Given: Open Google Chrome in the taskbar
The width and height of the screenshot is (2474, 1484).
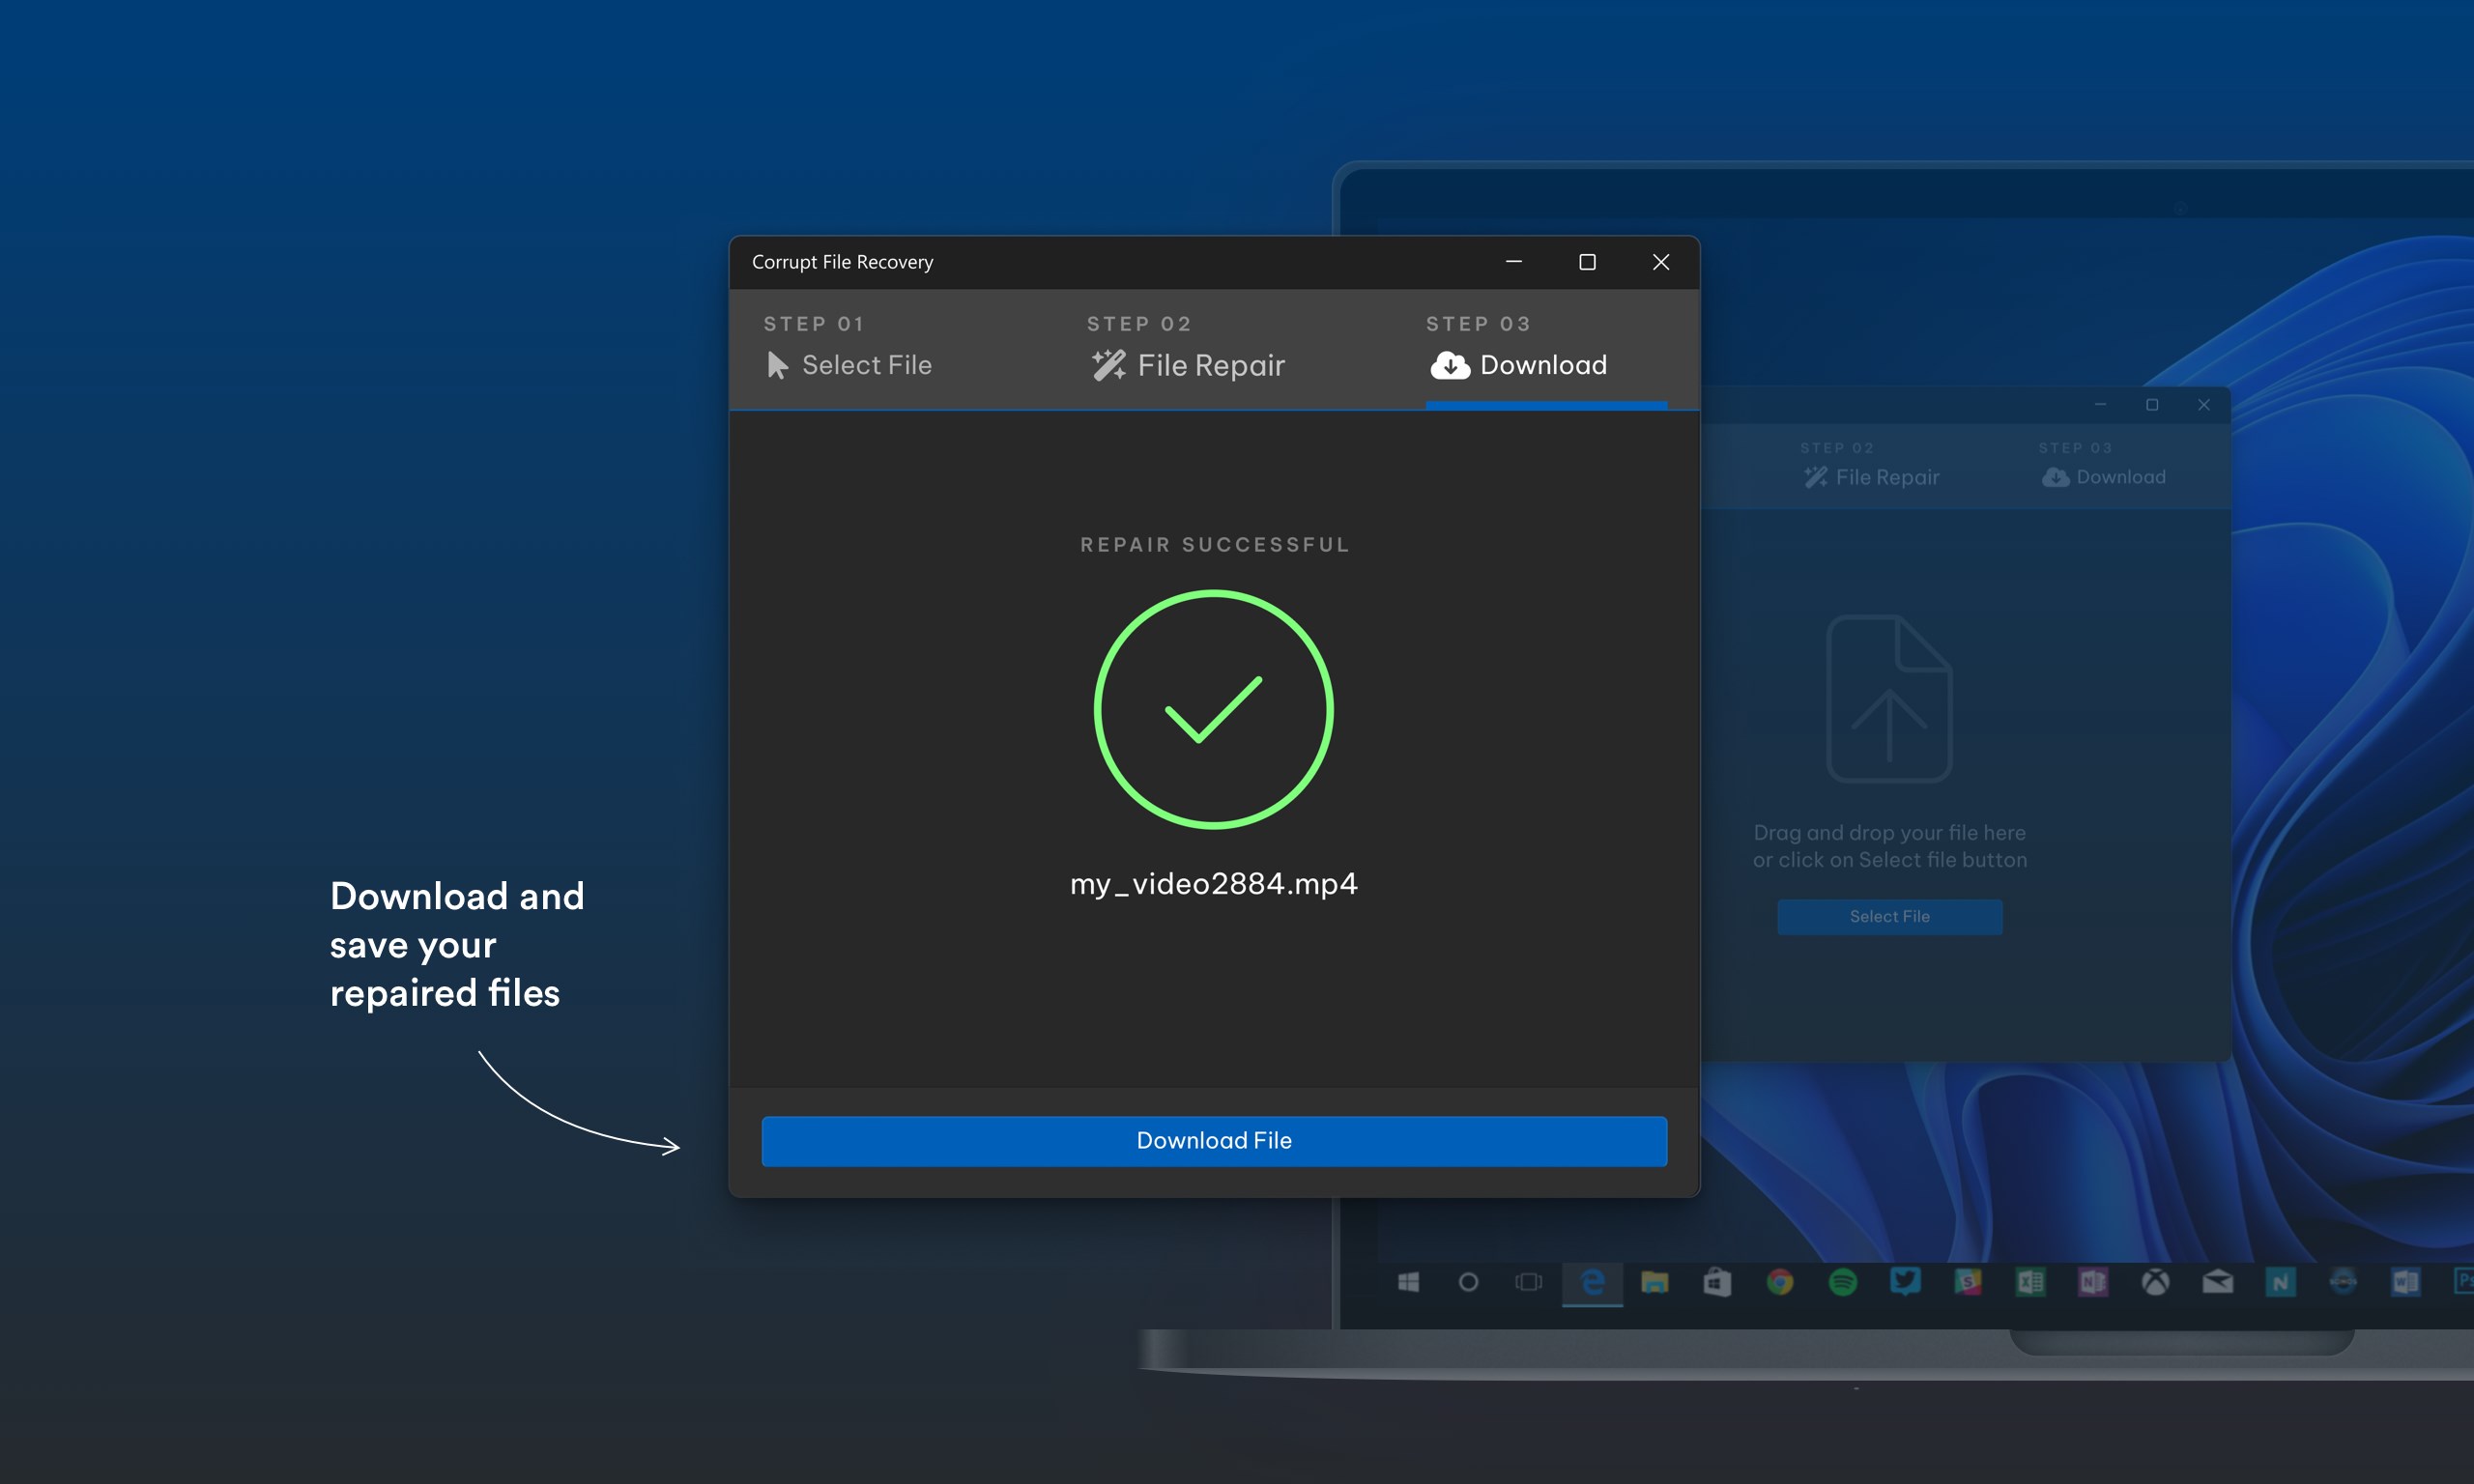Looking at the screenshot, I should [x=1780, y=1282].
